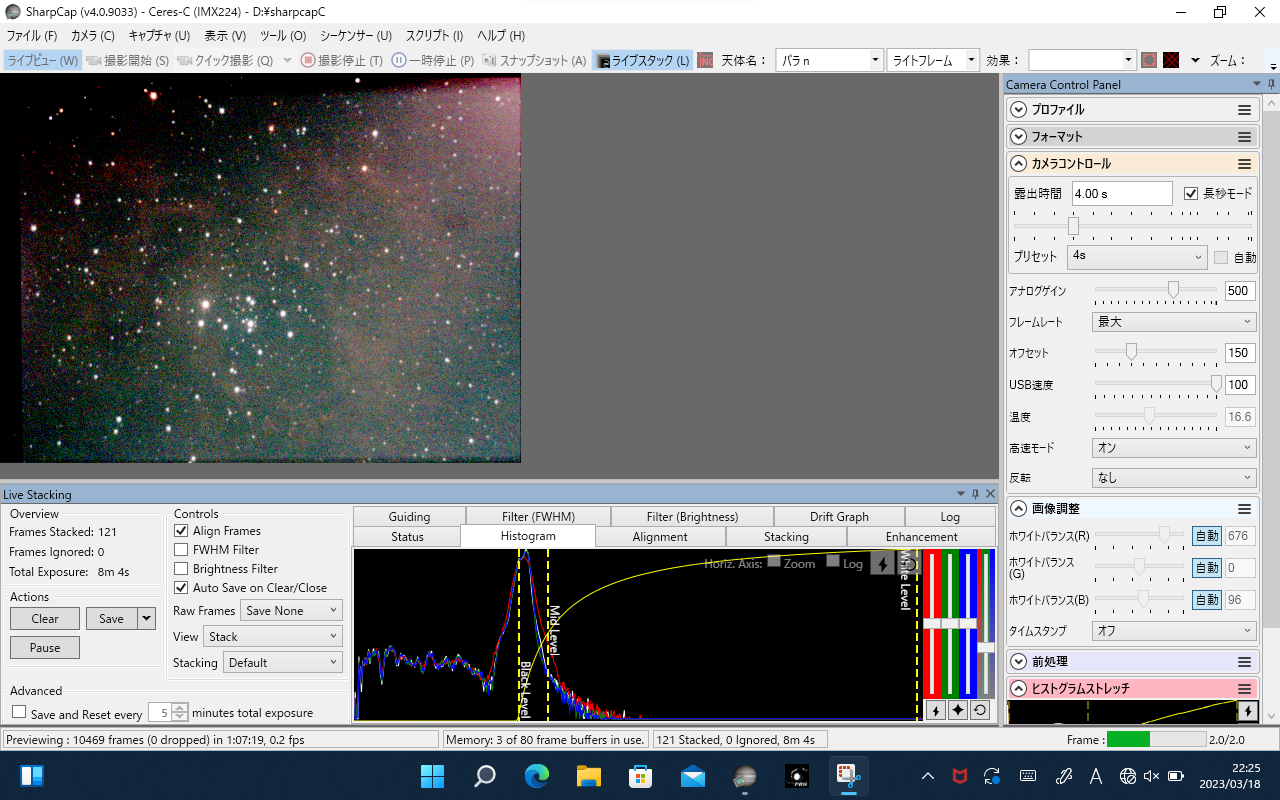Click the Clear button in Actions
The width and height of the screenshot is (1280, 800).
pyautogui.click(x=45, y=619)
